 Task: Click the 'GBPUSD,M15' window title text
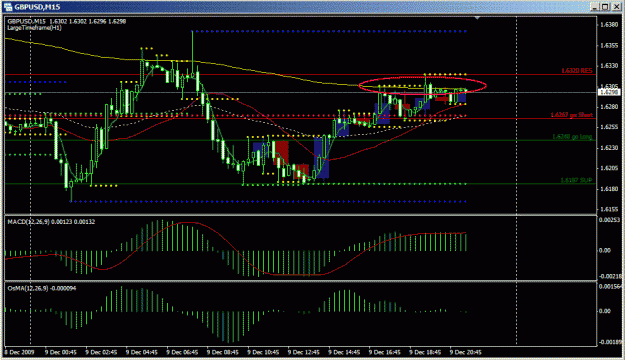37,7
